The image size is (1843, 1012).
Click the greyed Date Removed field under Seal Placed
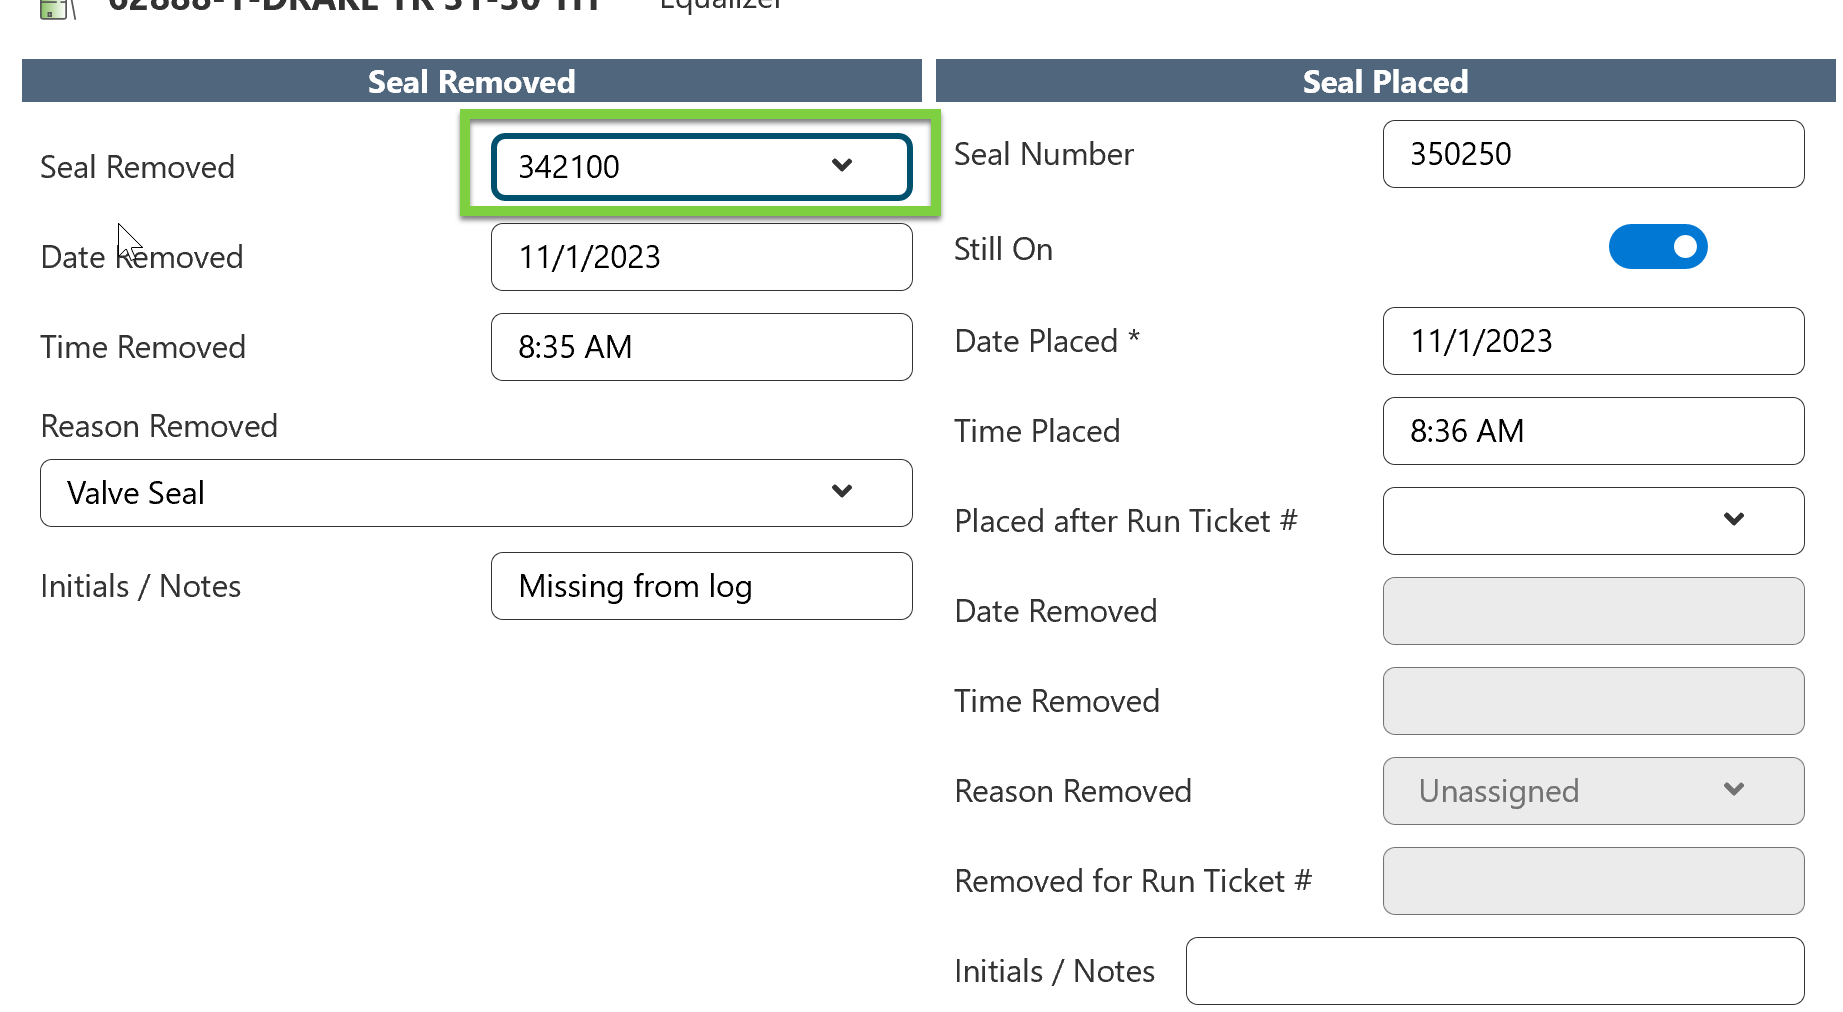(x=1592, y=611)
